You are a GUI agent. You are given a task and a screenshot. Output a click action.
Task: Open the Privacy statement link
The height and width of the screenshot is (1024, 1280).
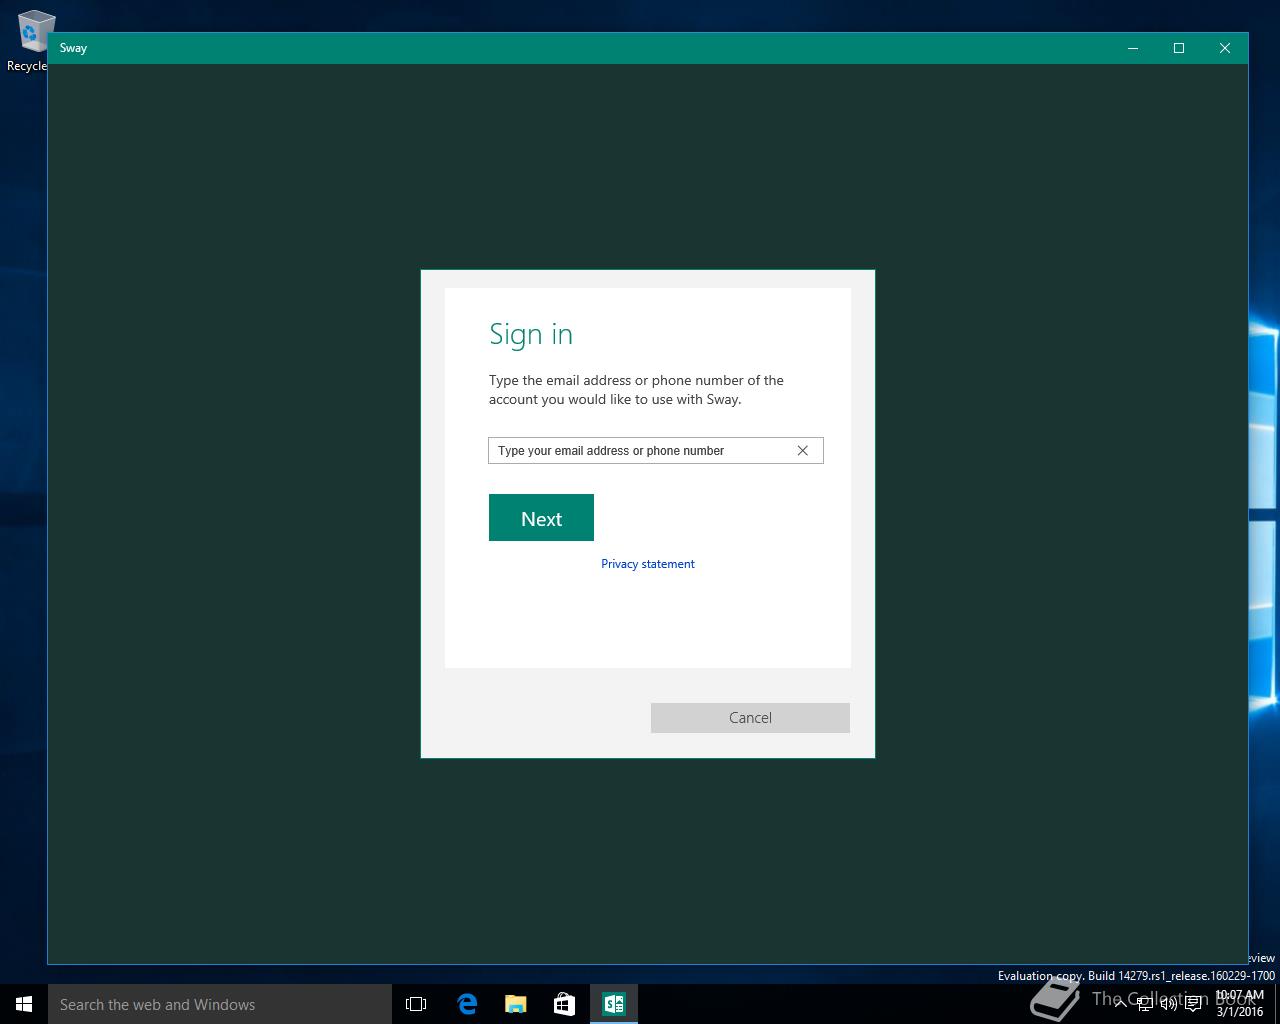(648, 564)
